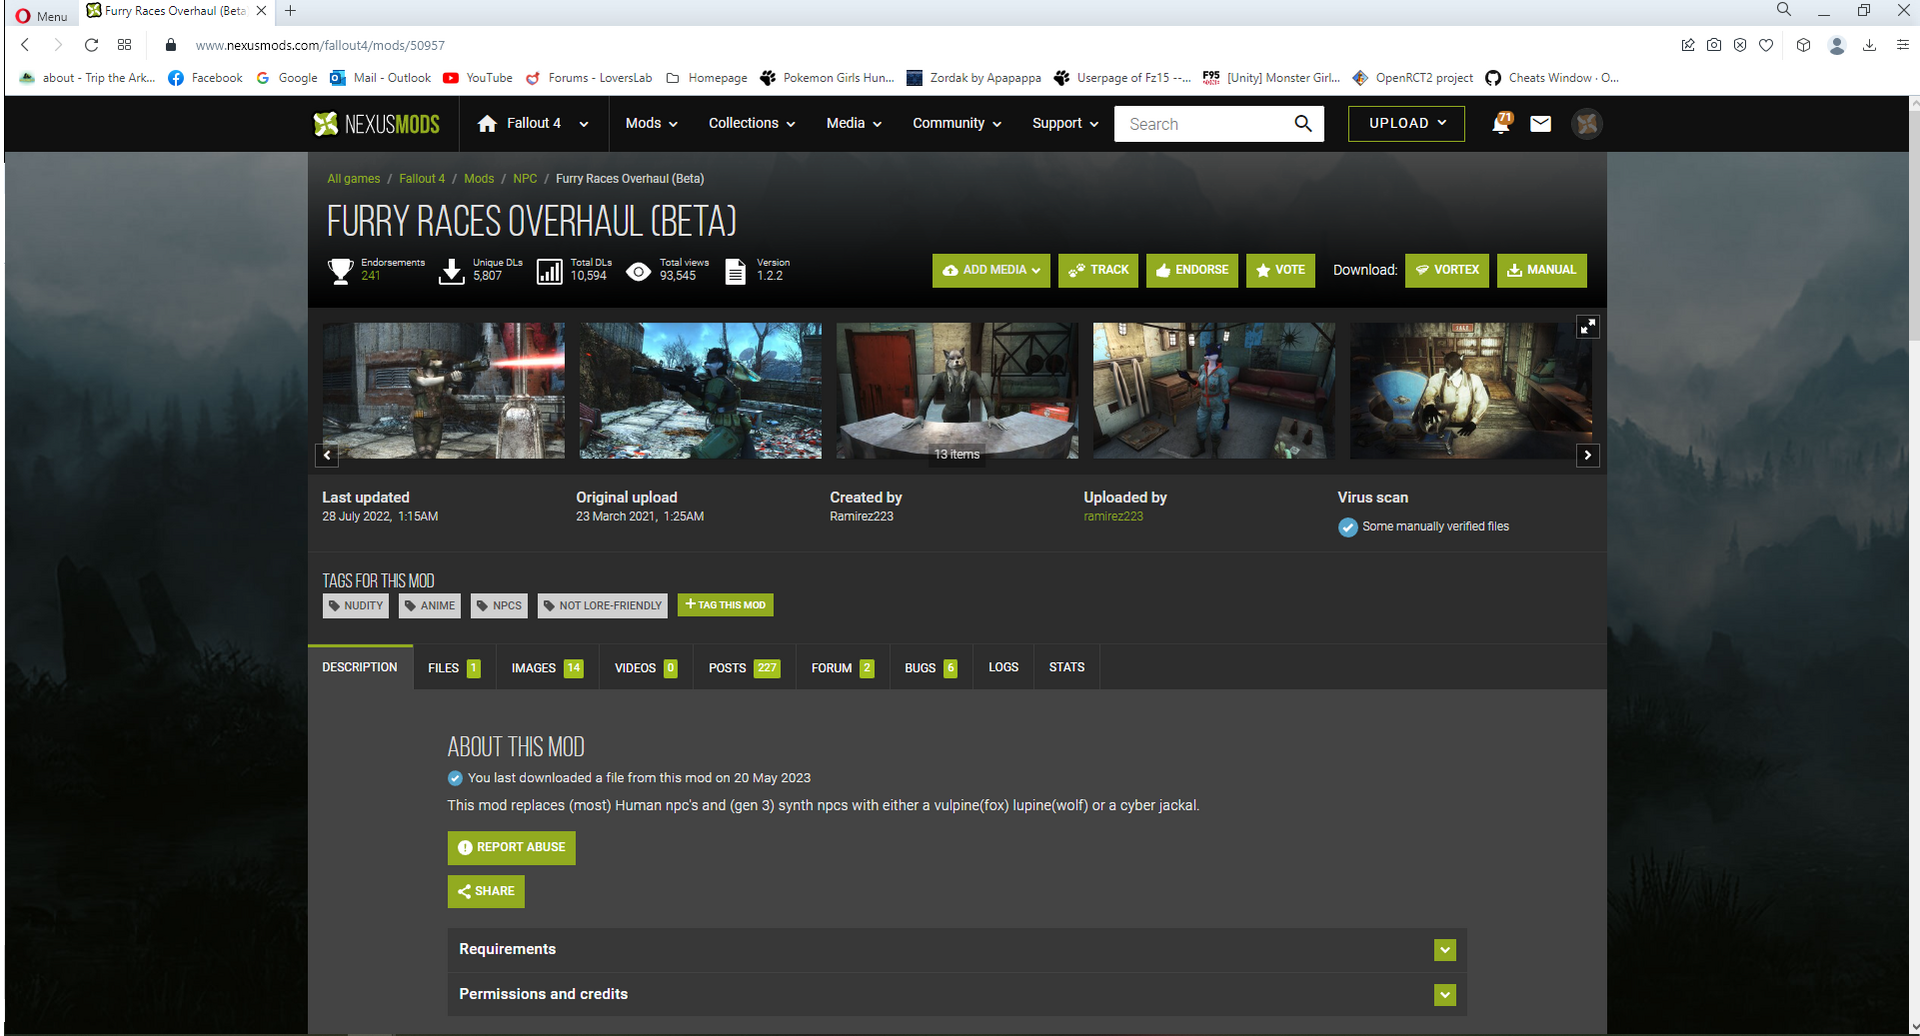Open the browser speed dial grid icon

tap(124, 45)
